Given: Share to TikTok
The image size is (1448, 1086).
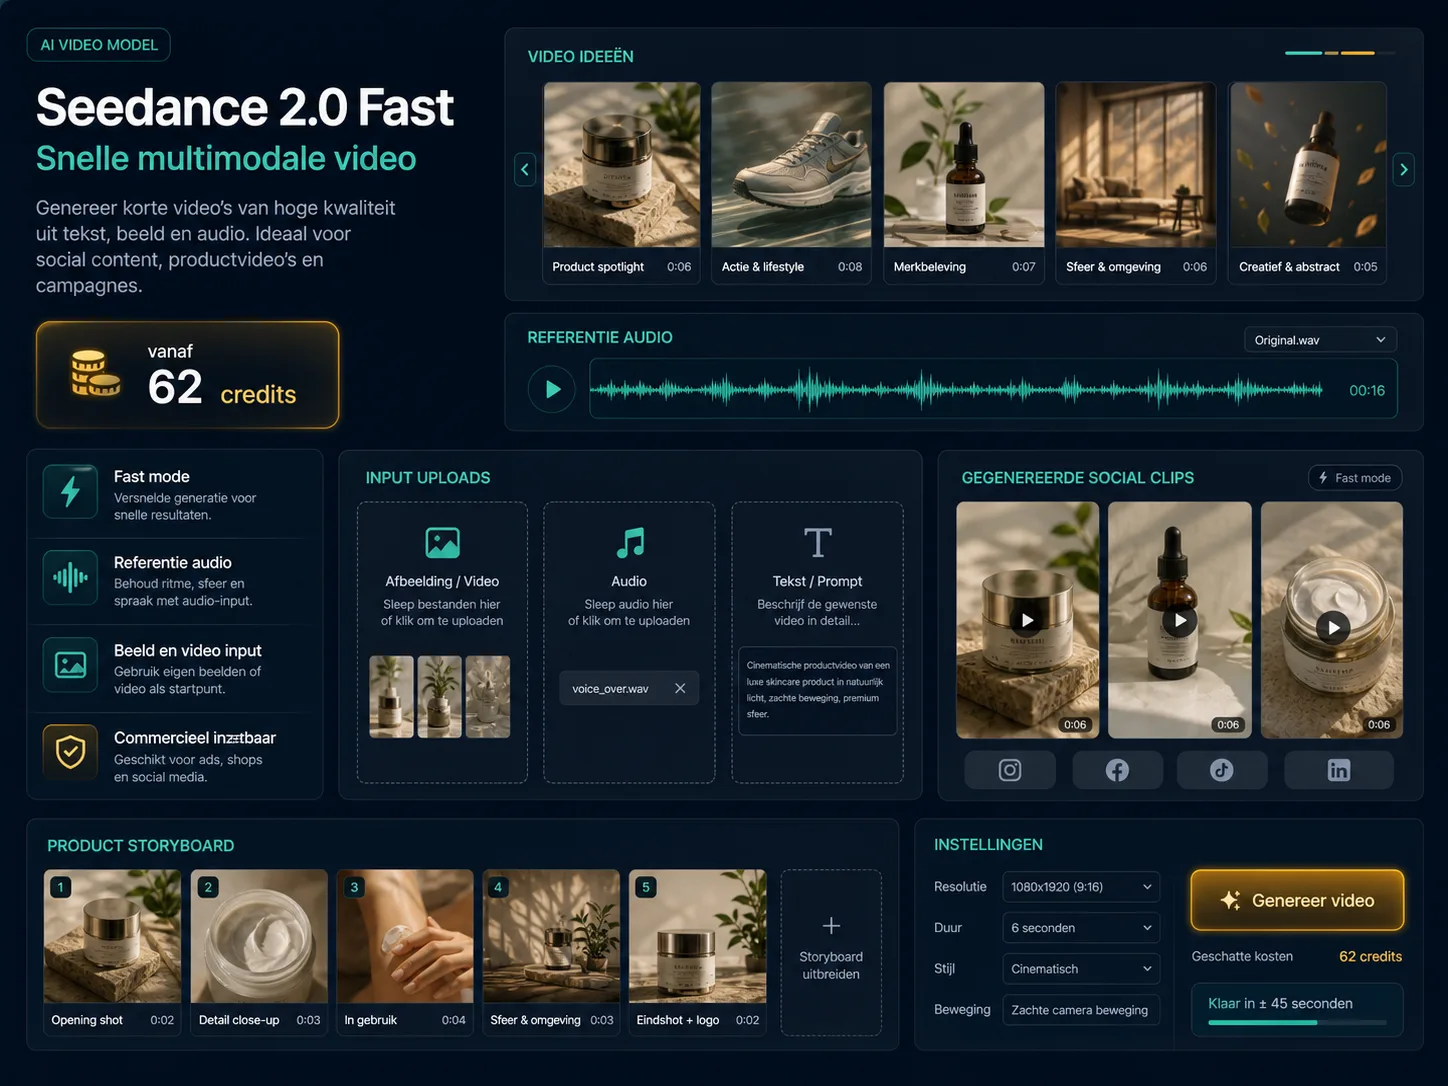Looking at the screenshot, I should [x=1222, y=770].
